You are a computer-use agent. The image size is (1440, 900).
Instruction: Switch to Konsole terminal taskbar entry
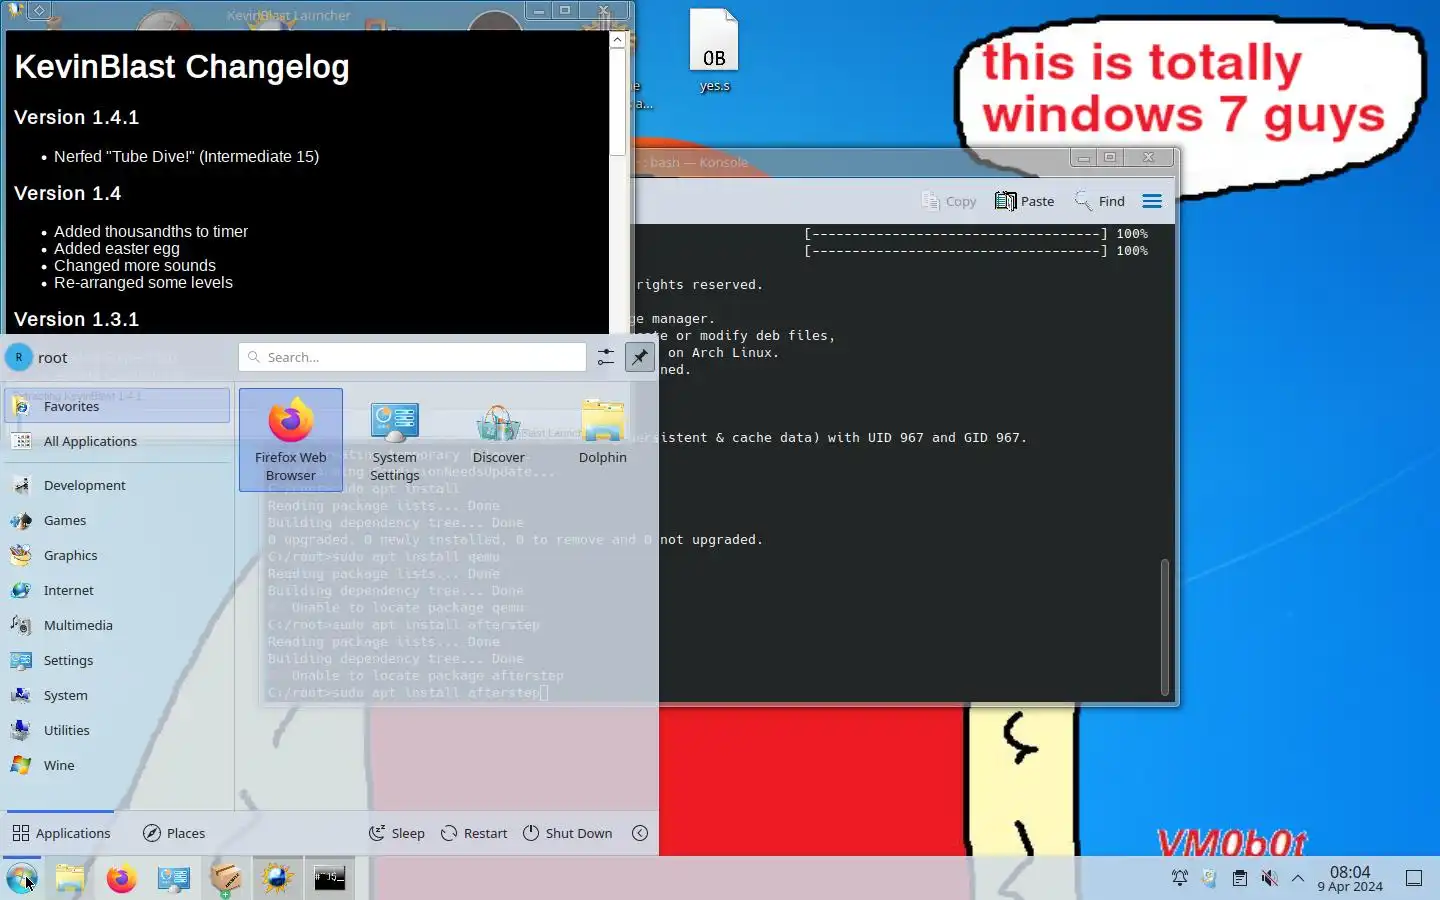[x=330, y=878]
